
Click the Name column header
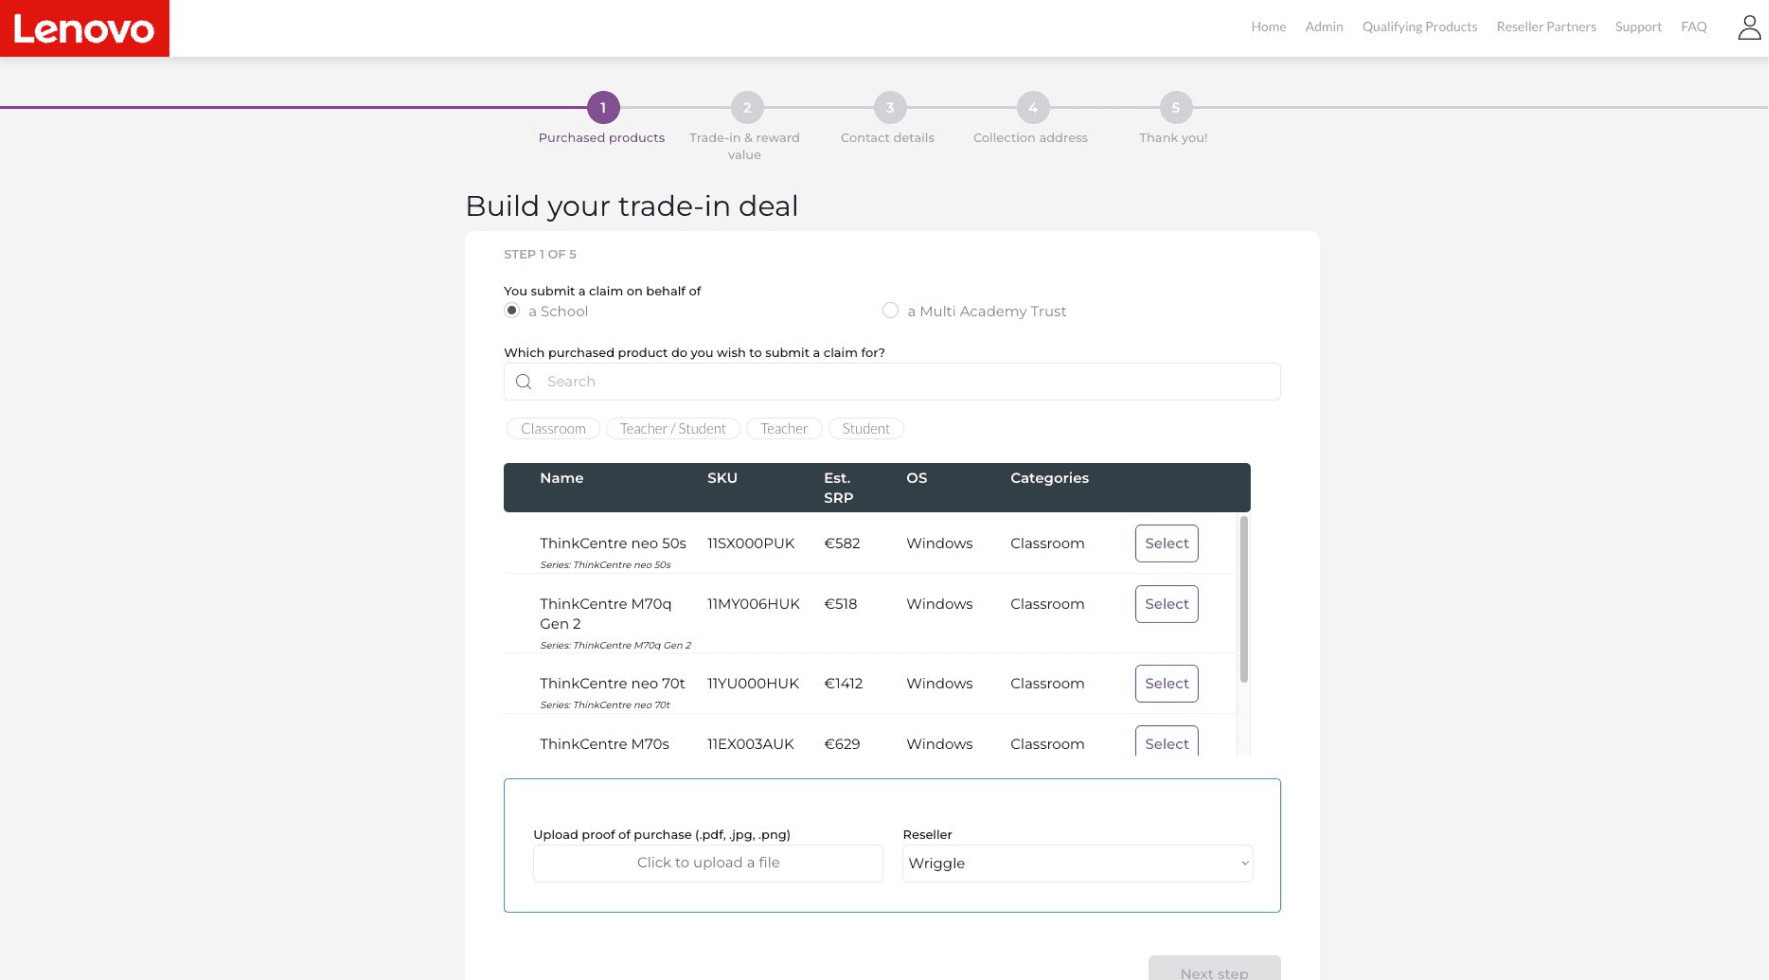pyautogui.click(x=562, y=478)
